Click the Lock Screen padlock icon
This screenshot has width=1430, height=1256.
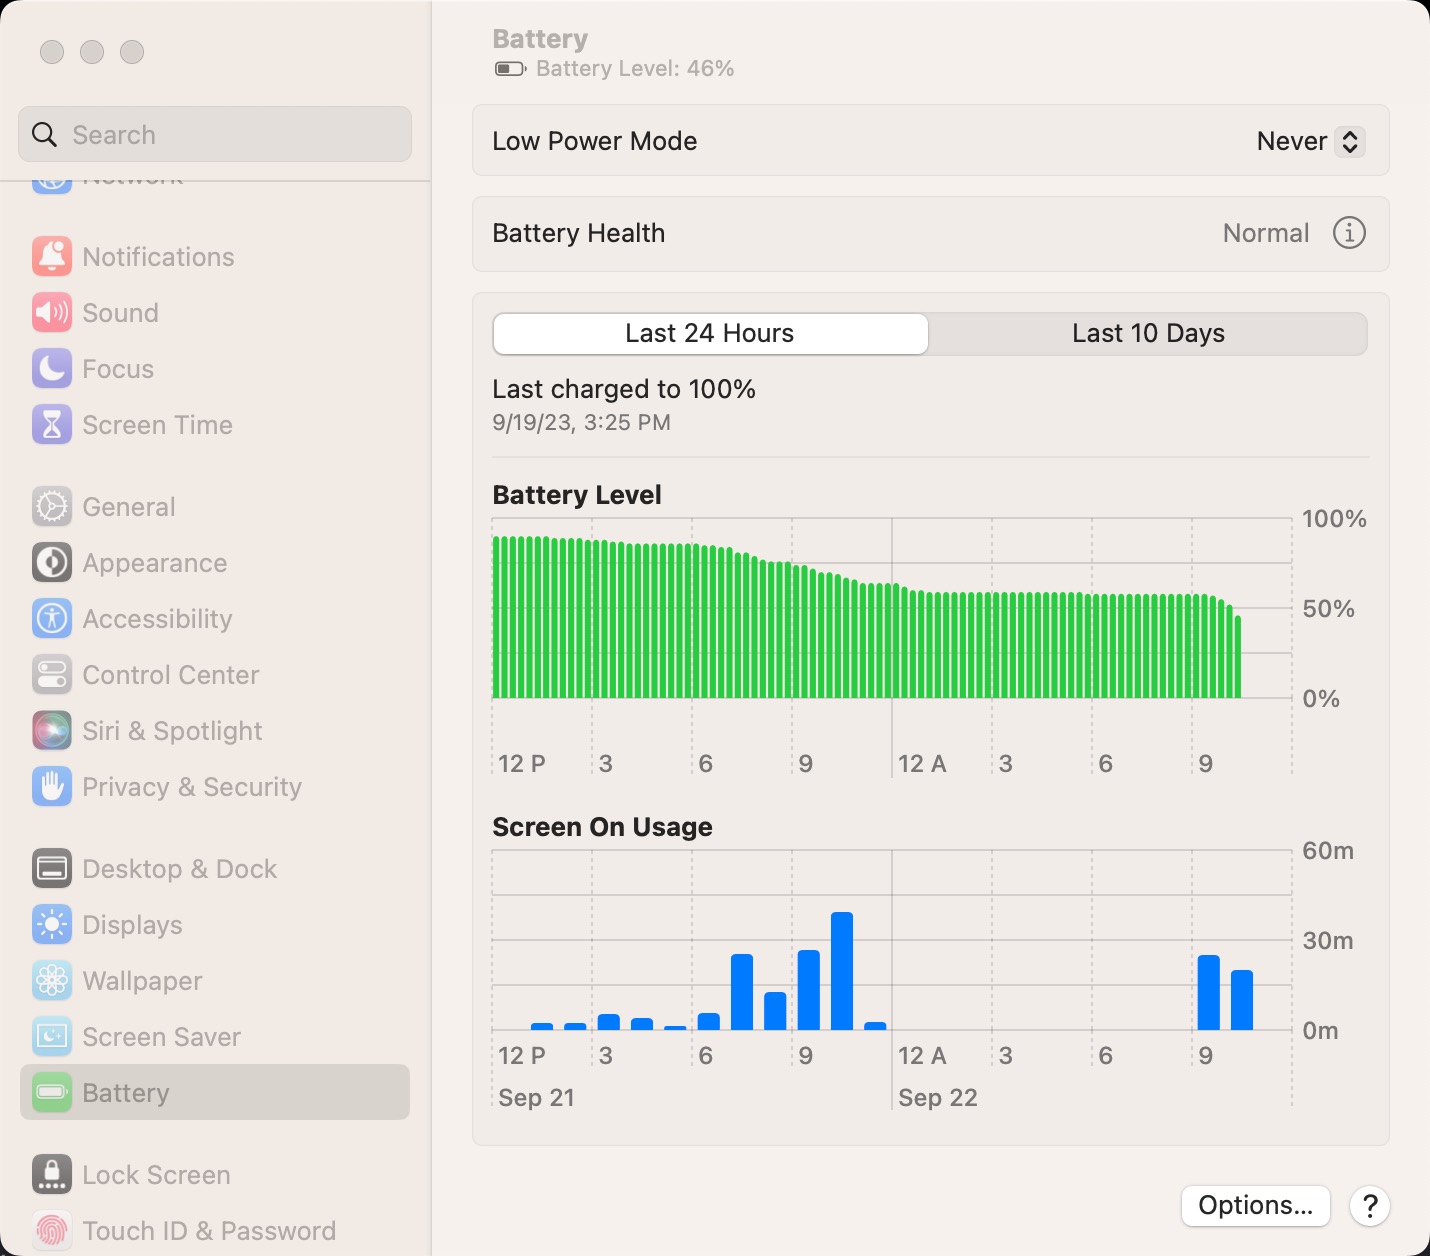(x=52, y=1175)
